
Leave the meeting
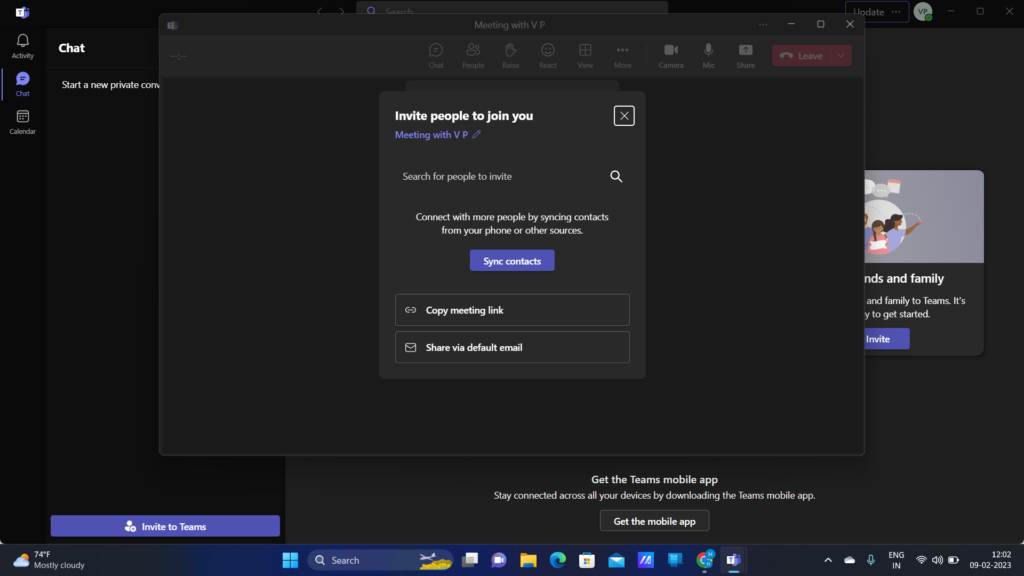coord(801,56)
